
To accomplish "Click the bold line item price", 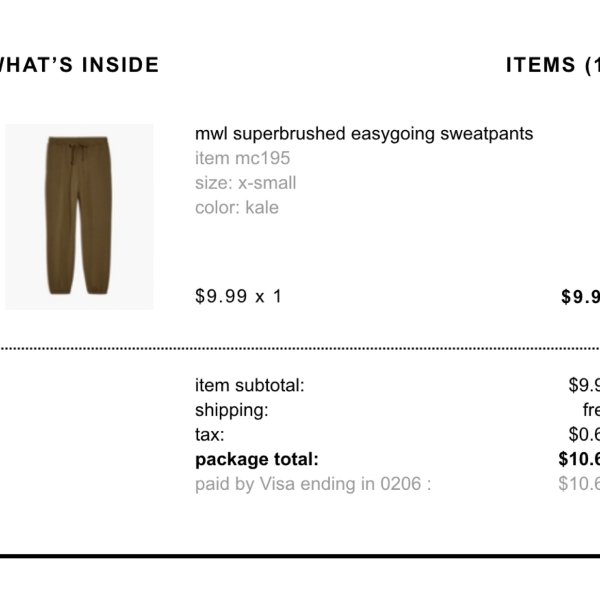I will (x=580, y=297).
